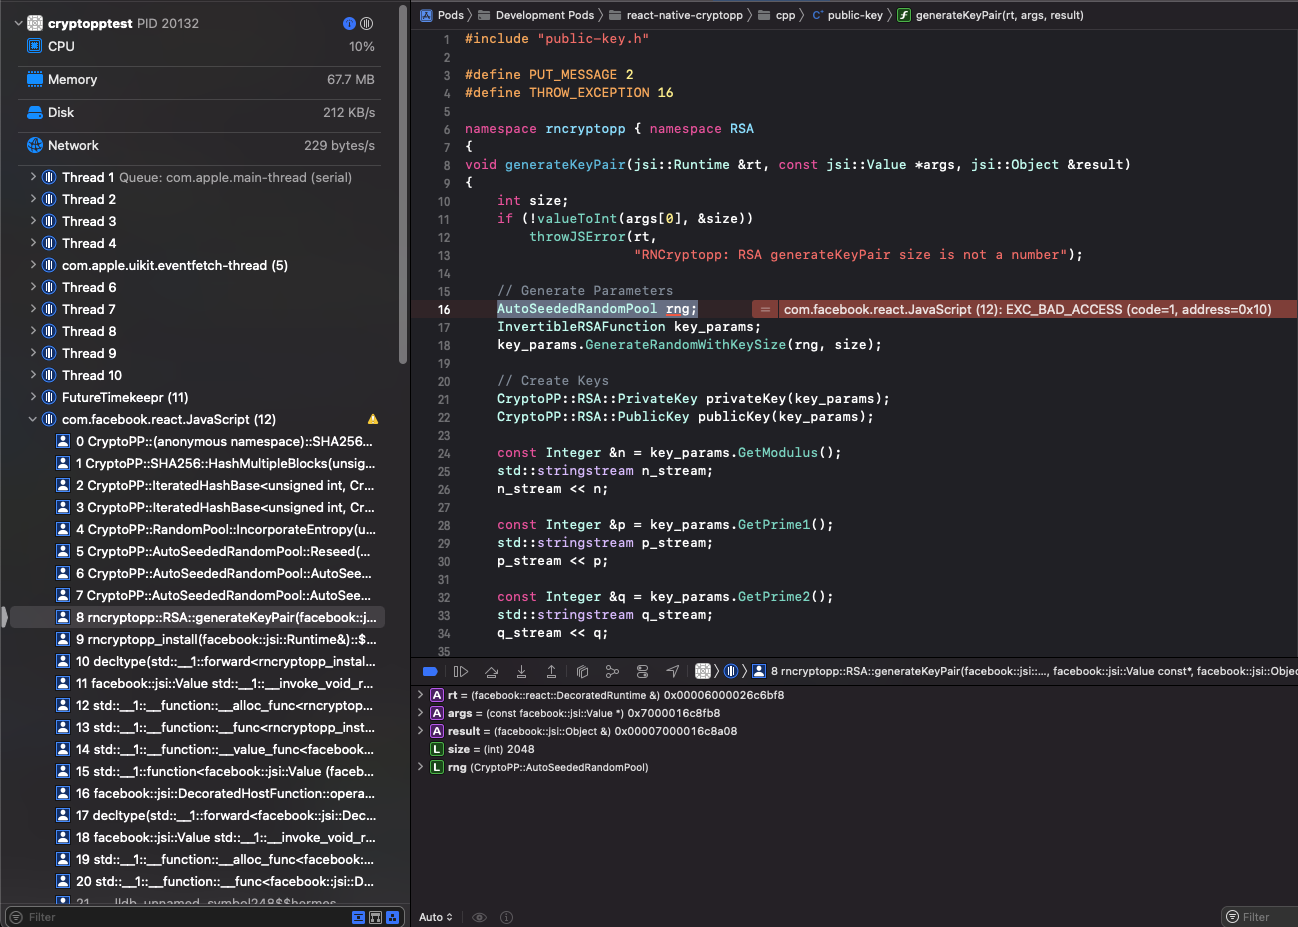Screen dimensions: 1298x927
Task: Select stack frame 9 rncryptopp_install
Action: coord(222,639)
